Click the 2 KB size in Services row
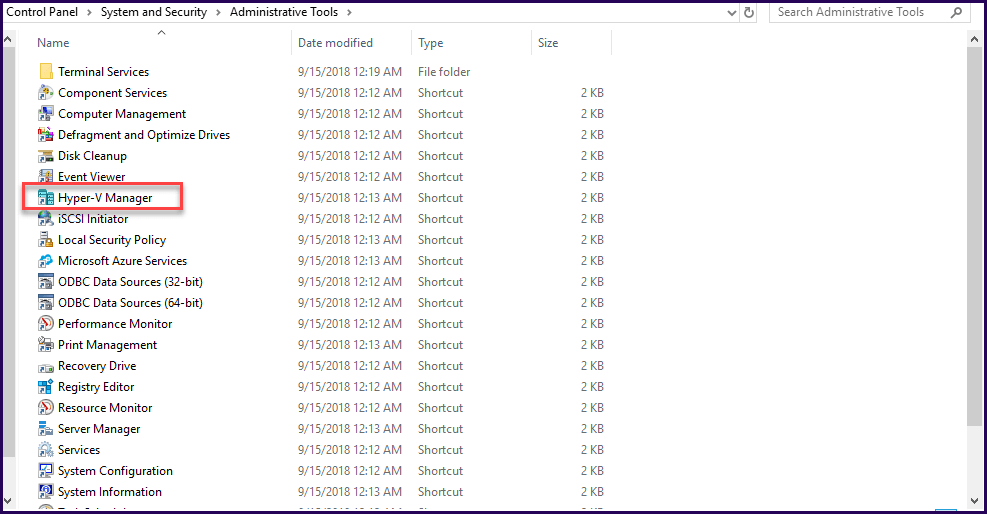Image resolution: width=987 pixels, height=514 pixels. coord(592,450)
